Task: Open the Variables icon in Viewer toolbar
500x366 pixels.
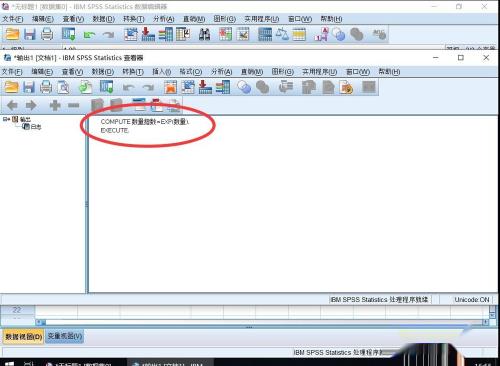Action: 223,87
